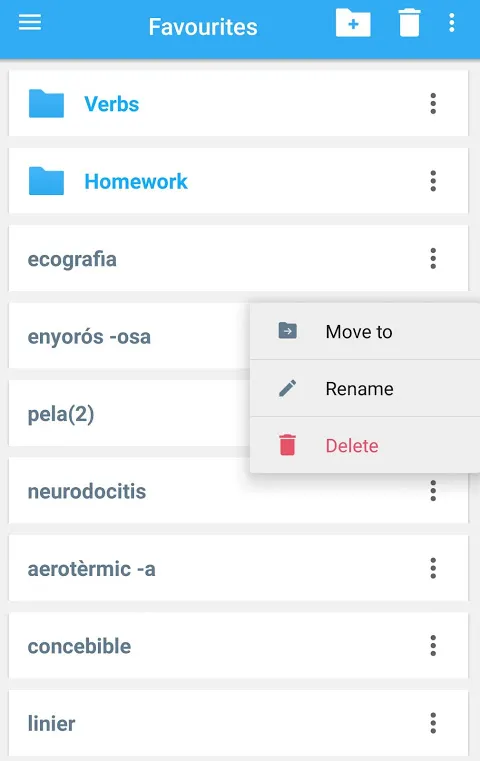The width and height of the screenshot is (480, 761).
Task: Open the Verbs folder icon
Action: (x=46, y=103)
